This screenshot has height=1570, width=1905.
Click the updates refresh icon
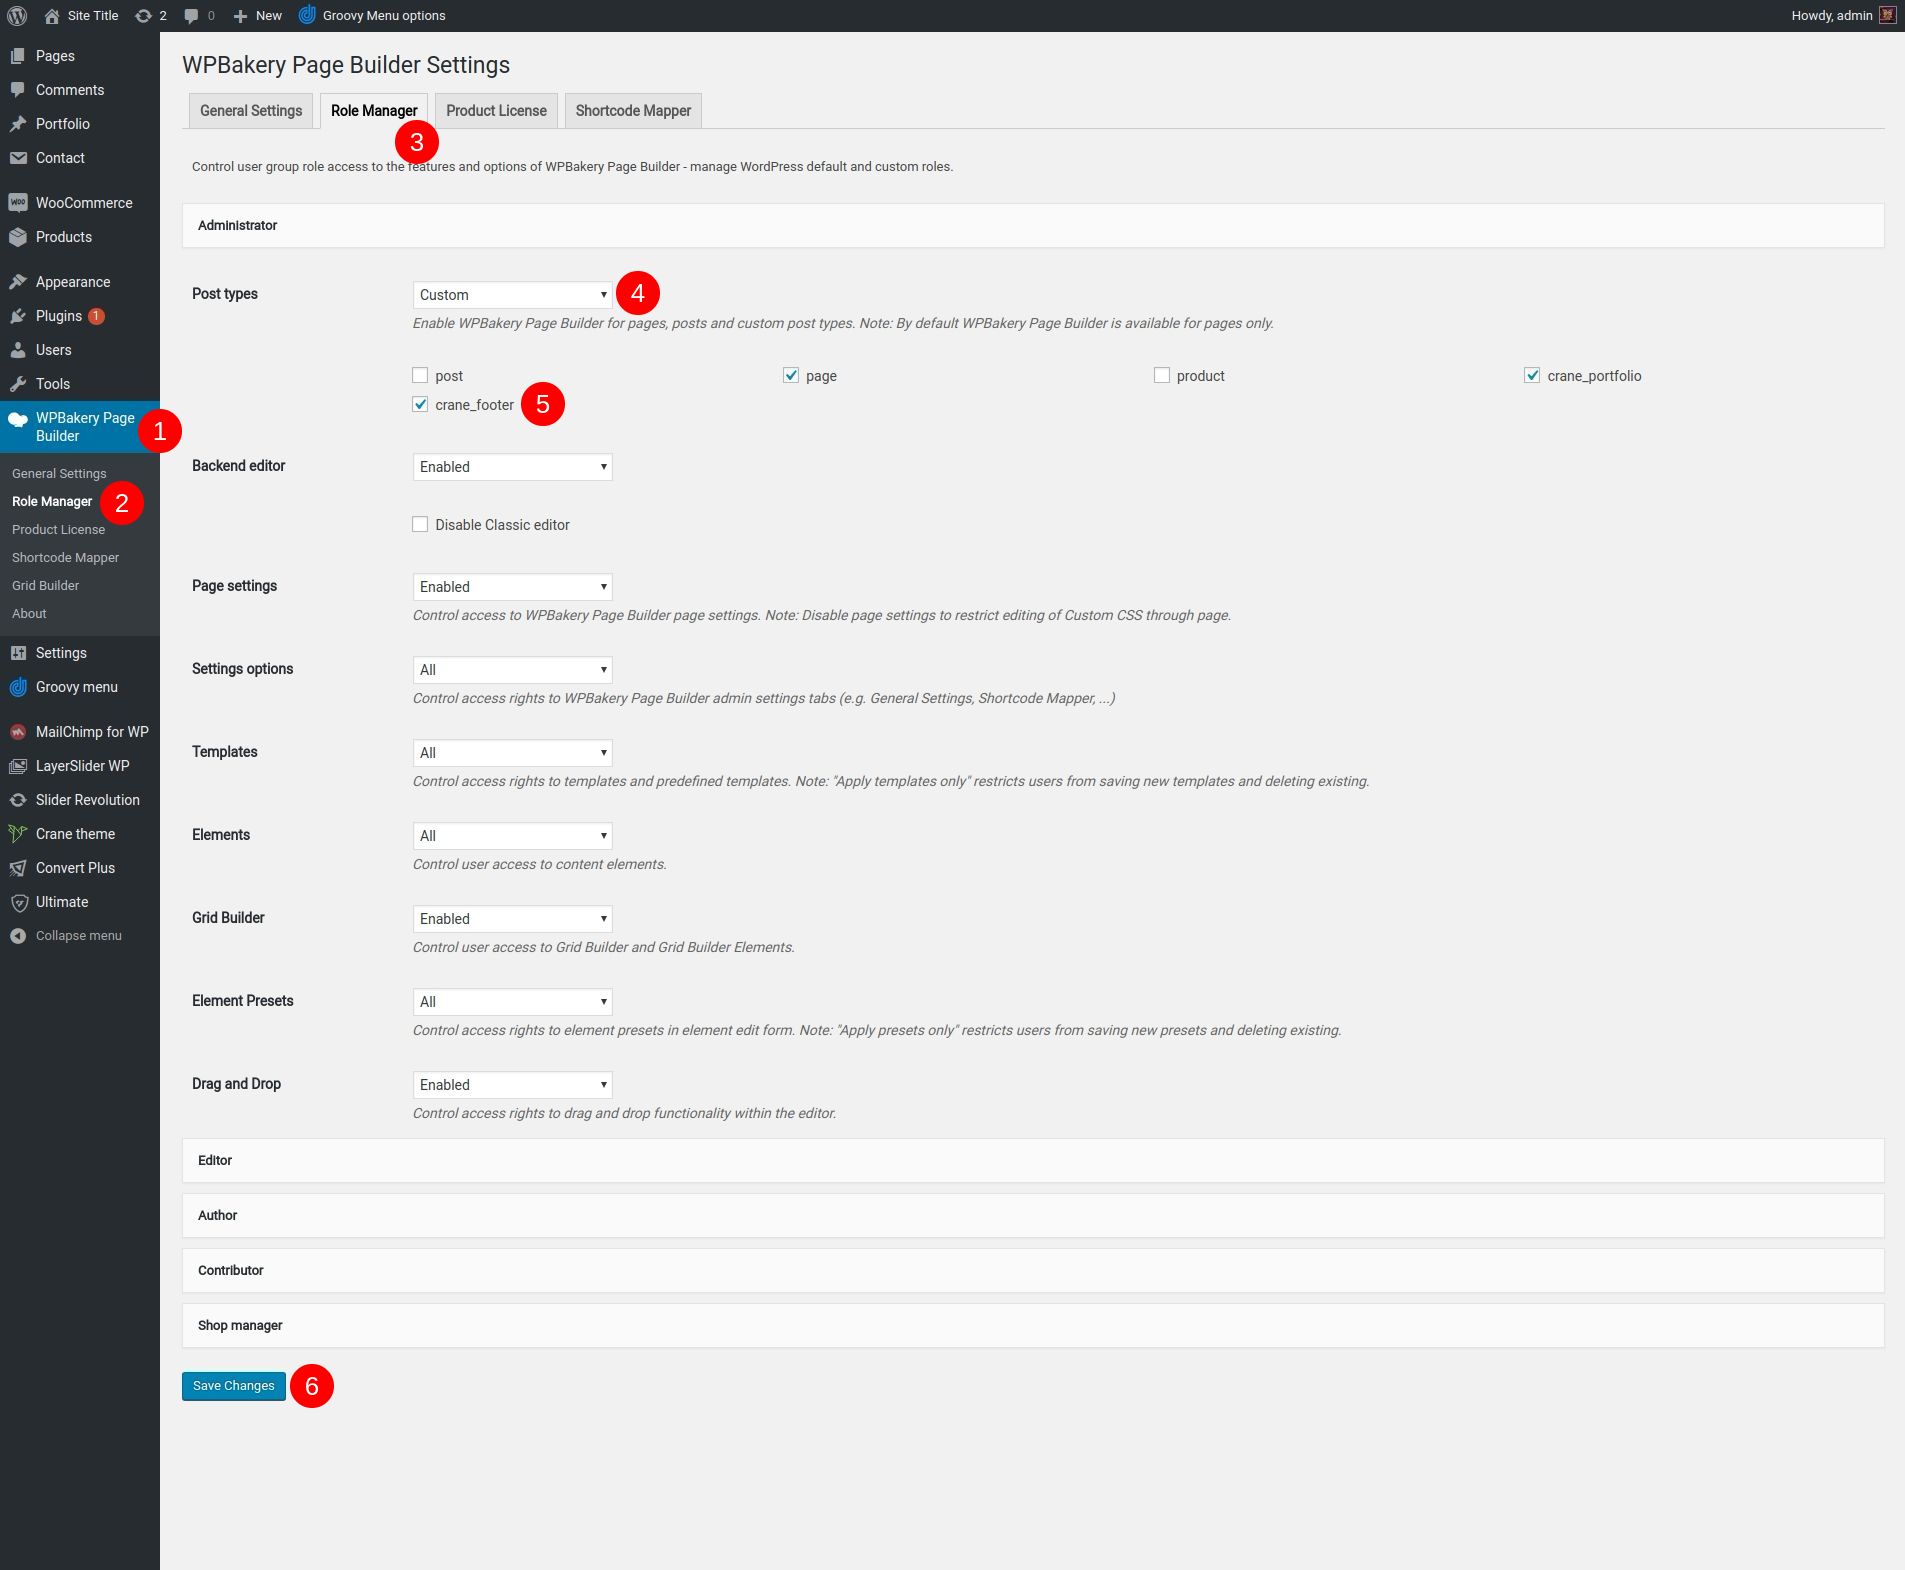click(x=143, y=16)
